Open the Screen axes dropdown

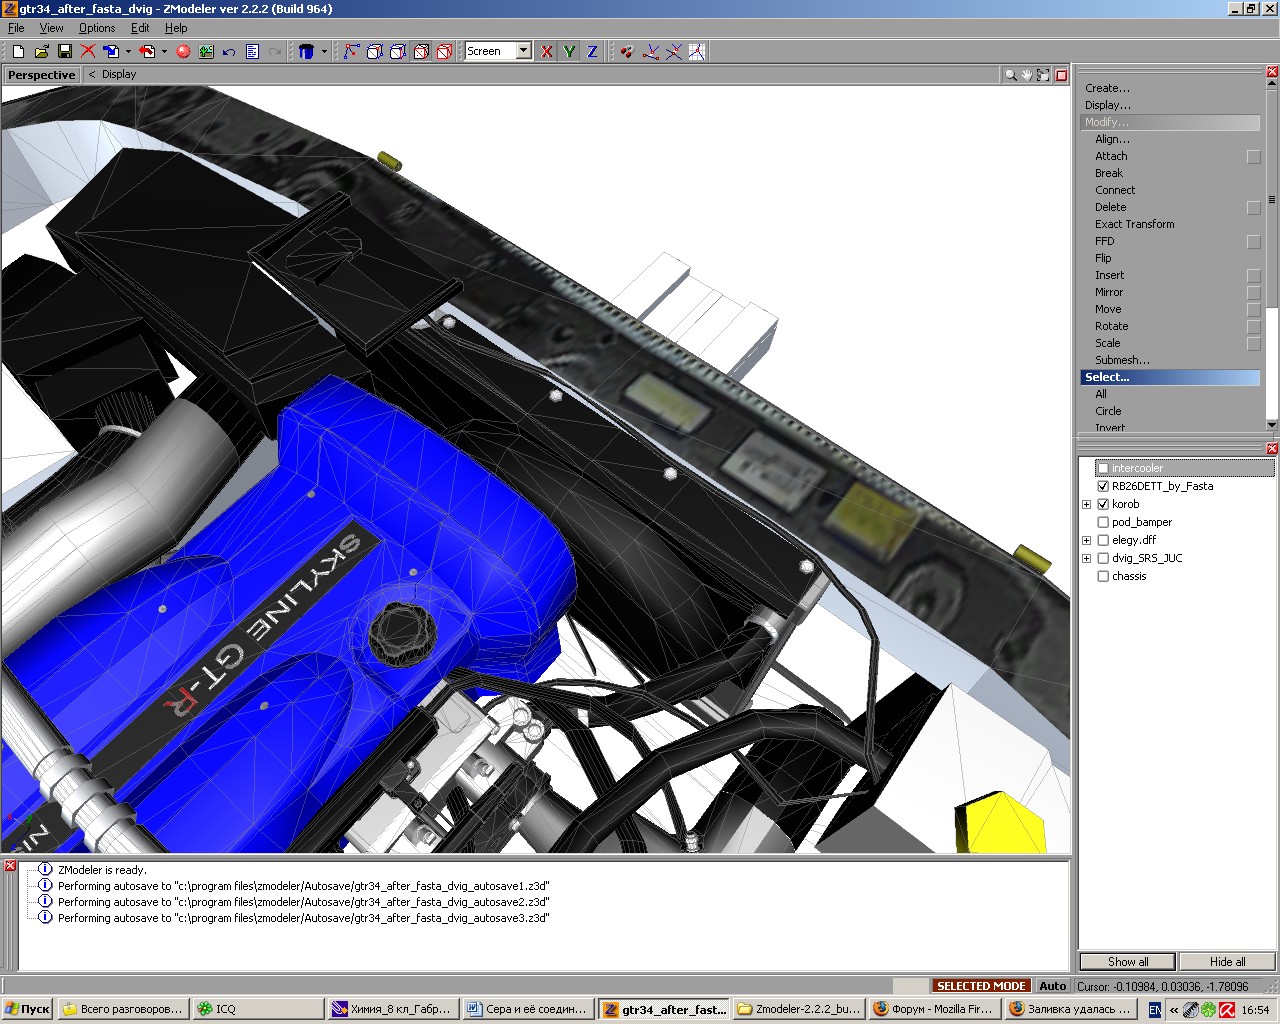coord(523,51)
